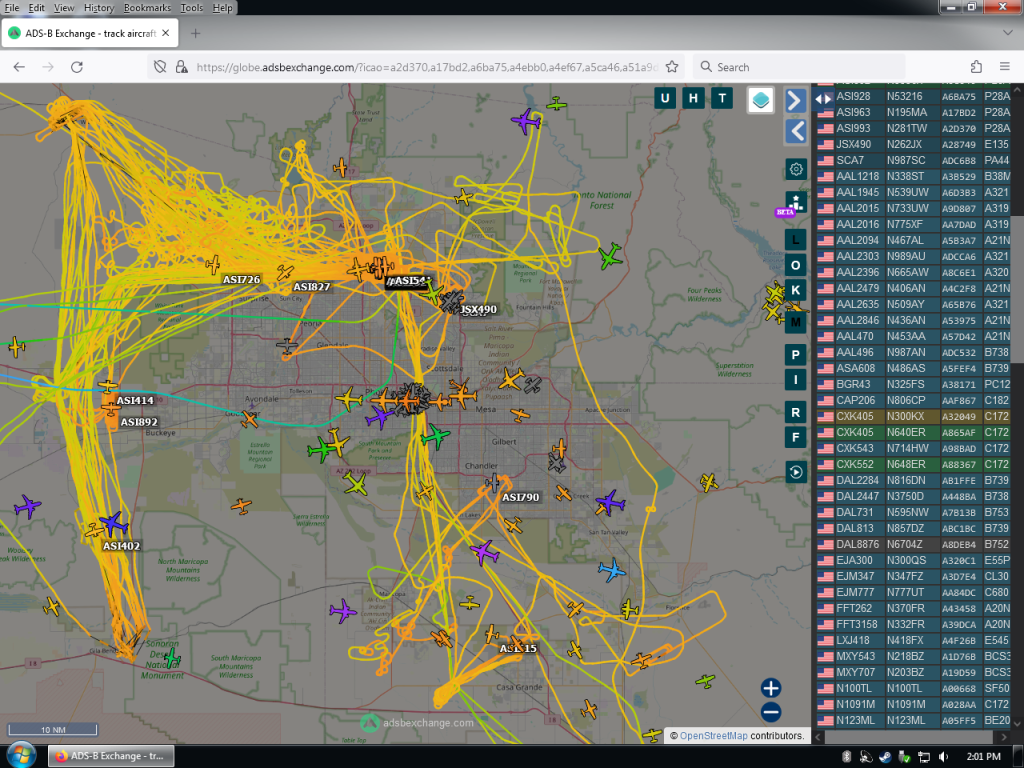The height and width of the screenshot is (768, 1024).
Task: Zoom in with the plus button
Action: click(771, 688)
